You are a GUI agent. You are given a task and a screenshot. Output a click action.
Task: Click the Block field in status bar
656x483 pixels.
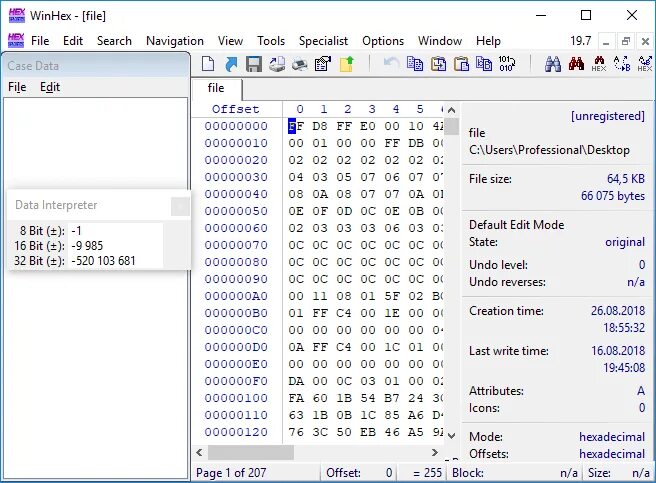click(x=515, y=473)
